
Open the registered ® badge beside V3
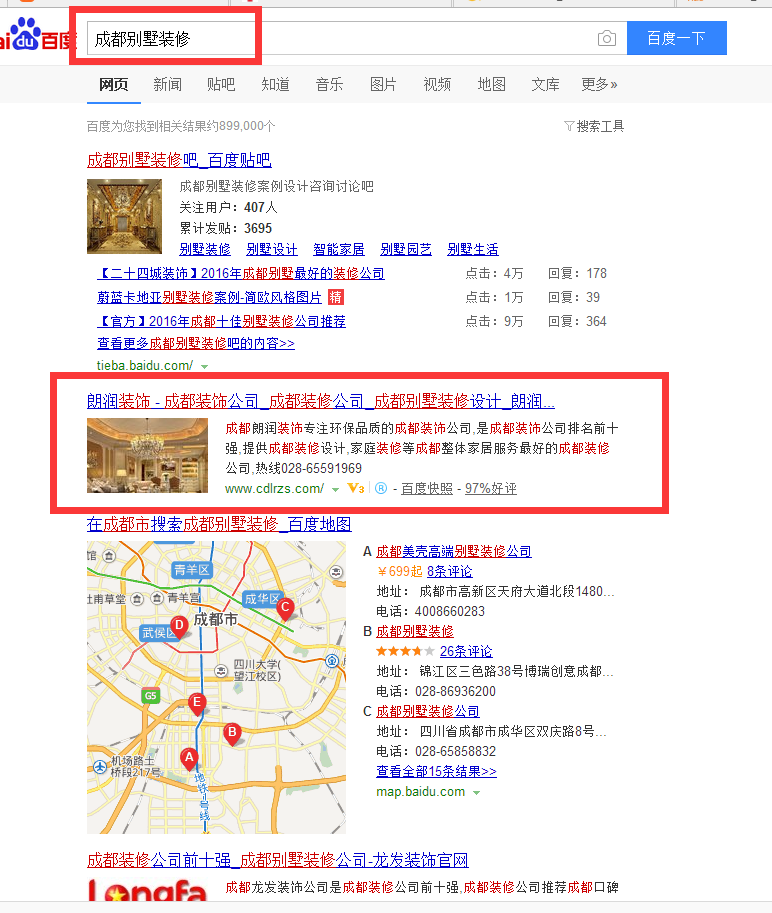(381, 488)
